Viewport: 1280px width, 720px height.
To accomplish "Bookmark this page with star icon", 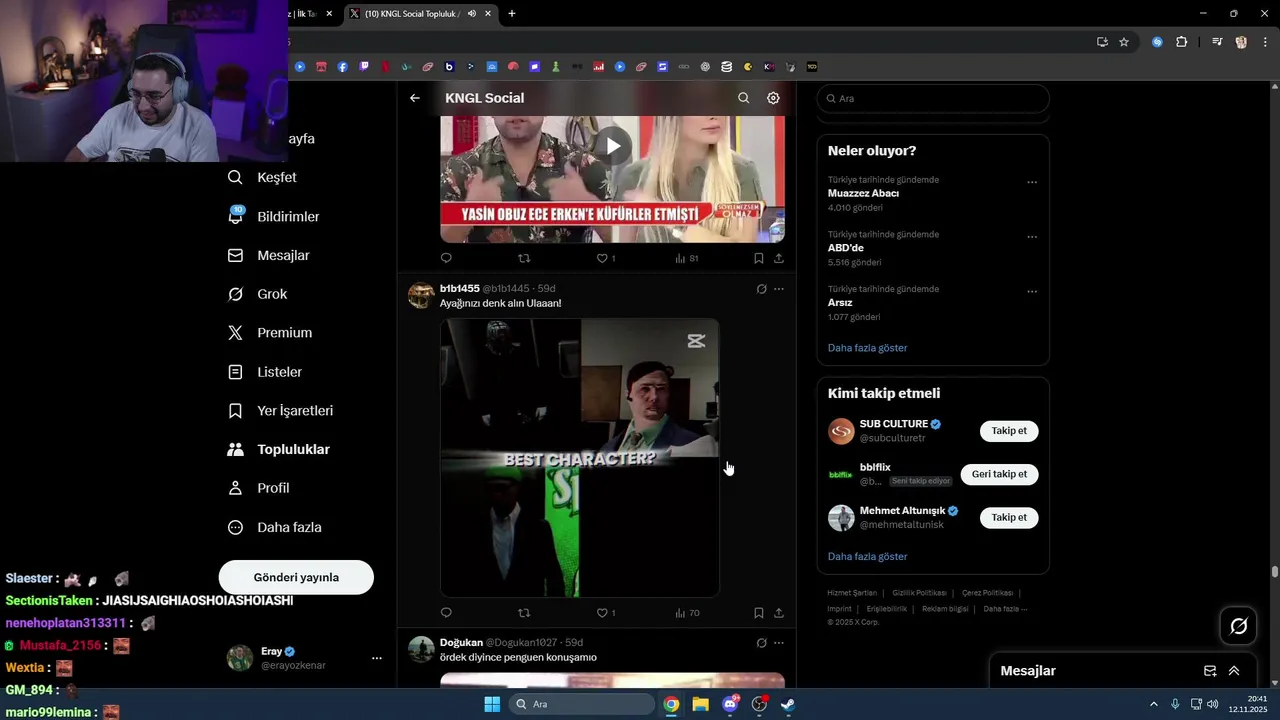I will click(x=1124, y=42).
